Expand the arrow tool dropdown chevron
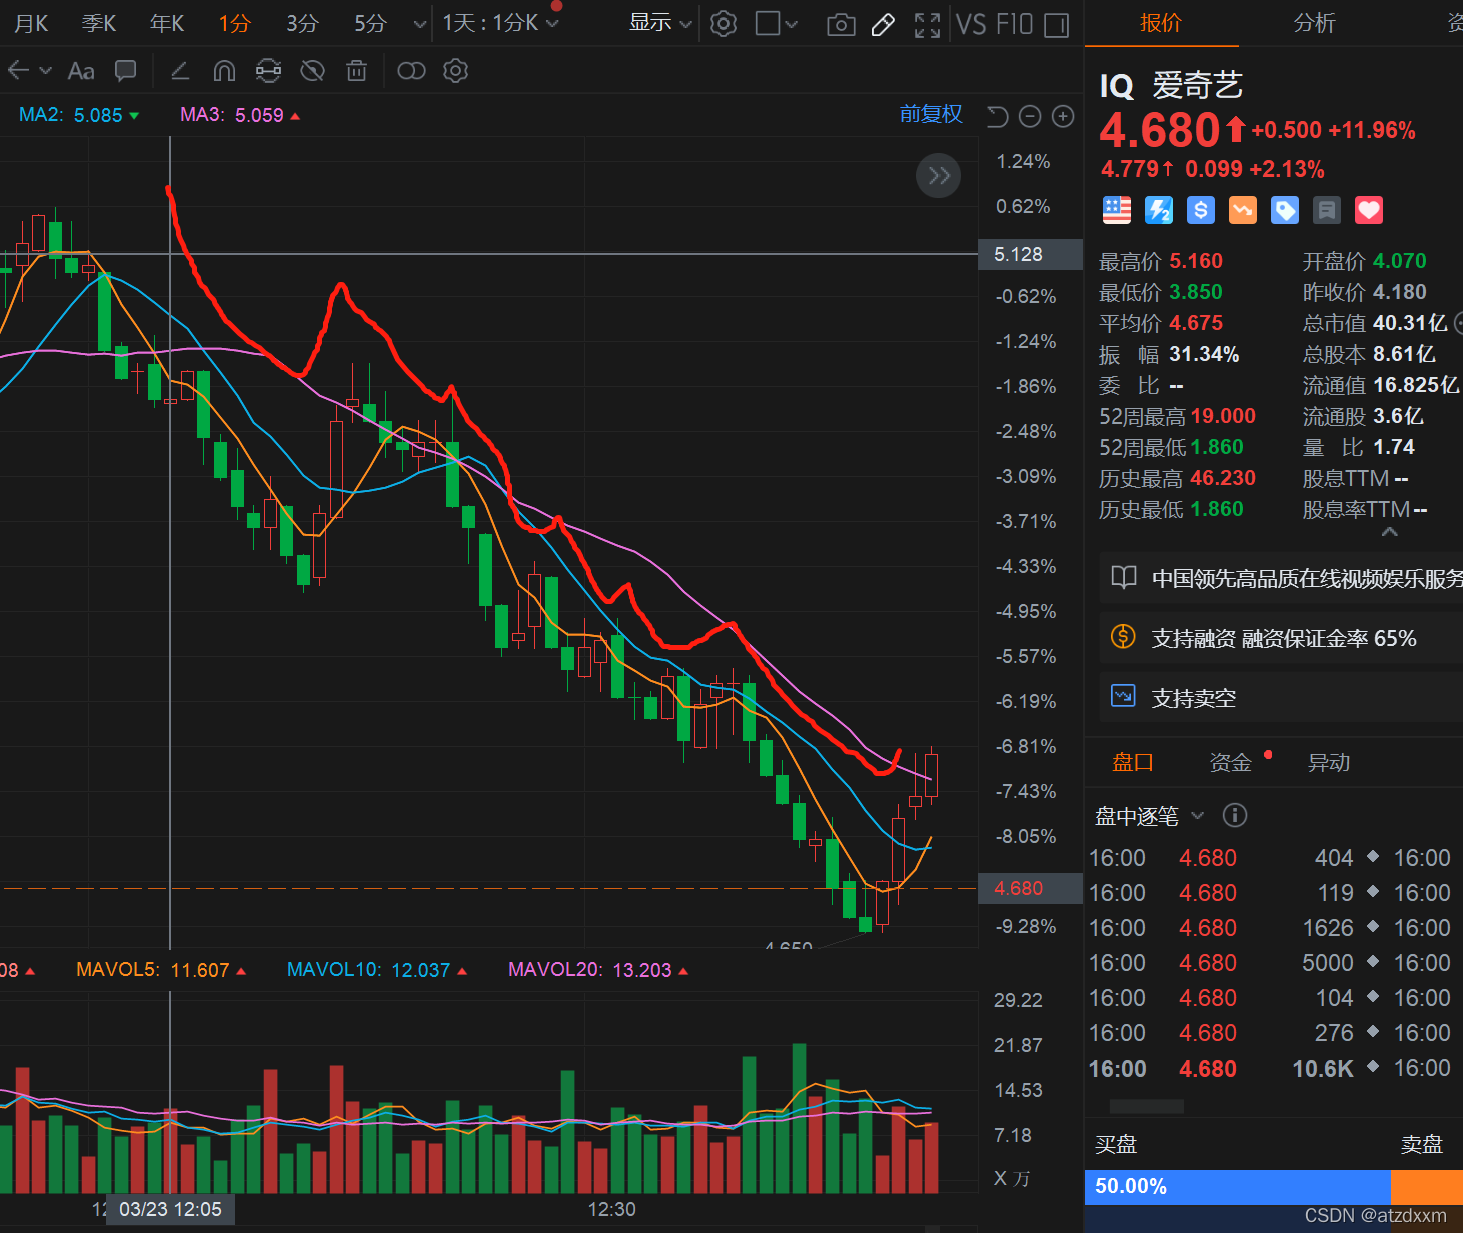The width and height of the screenshot is (1463, 1233). tap(45, 70)
